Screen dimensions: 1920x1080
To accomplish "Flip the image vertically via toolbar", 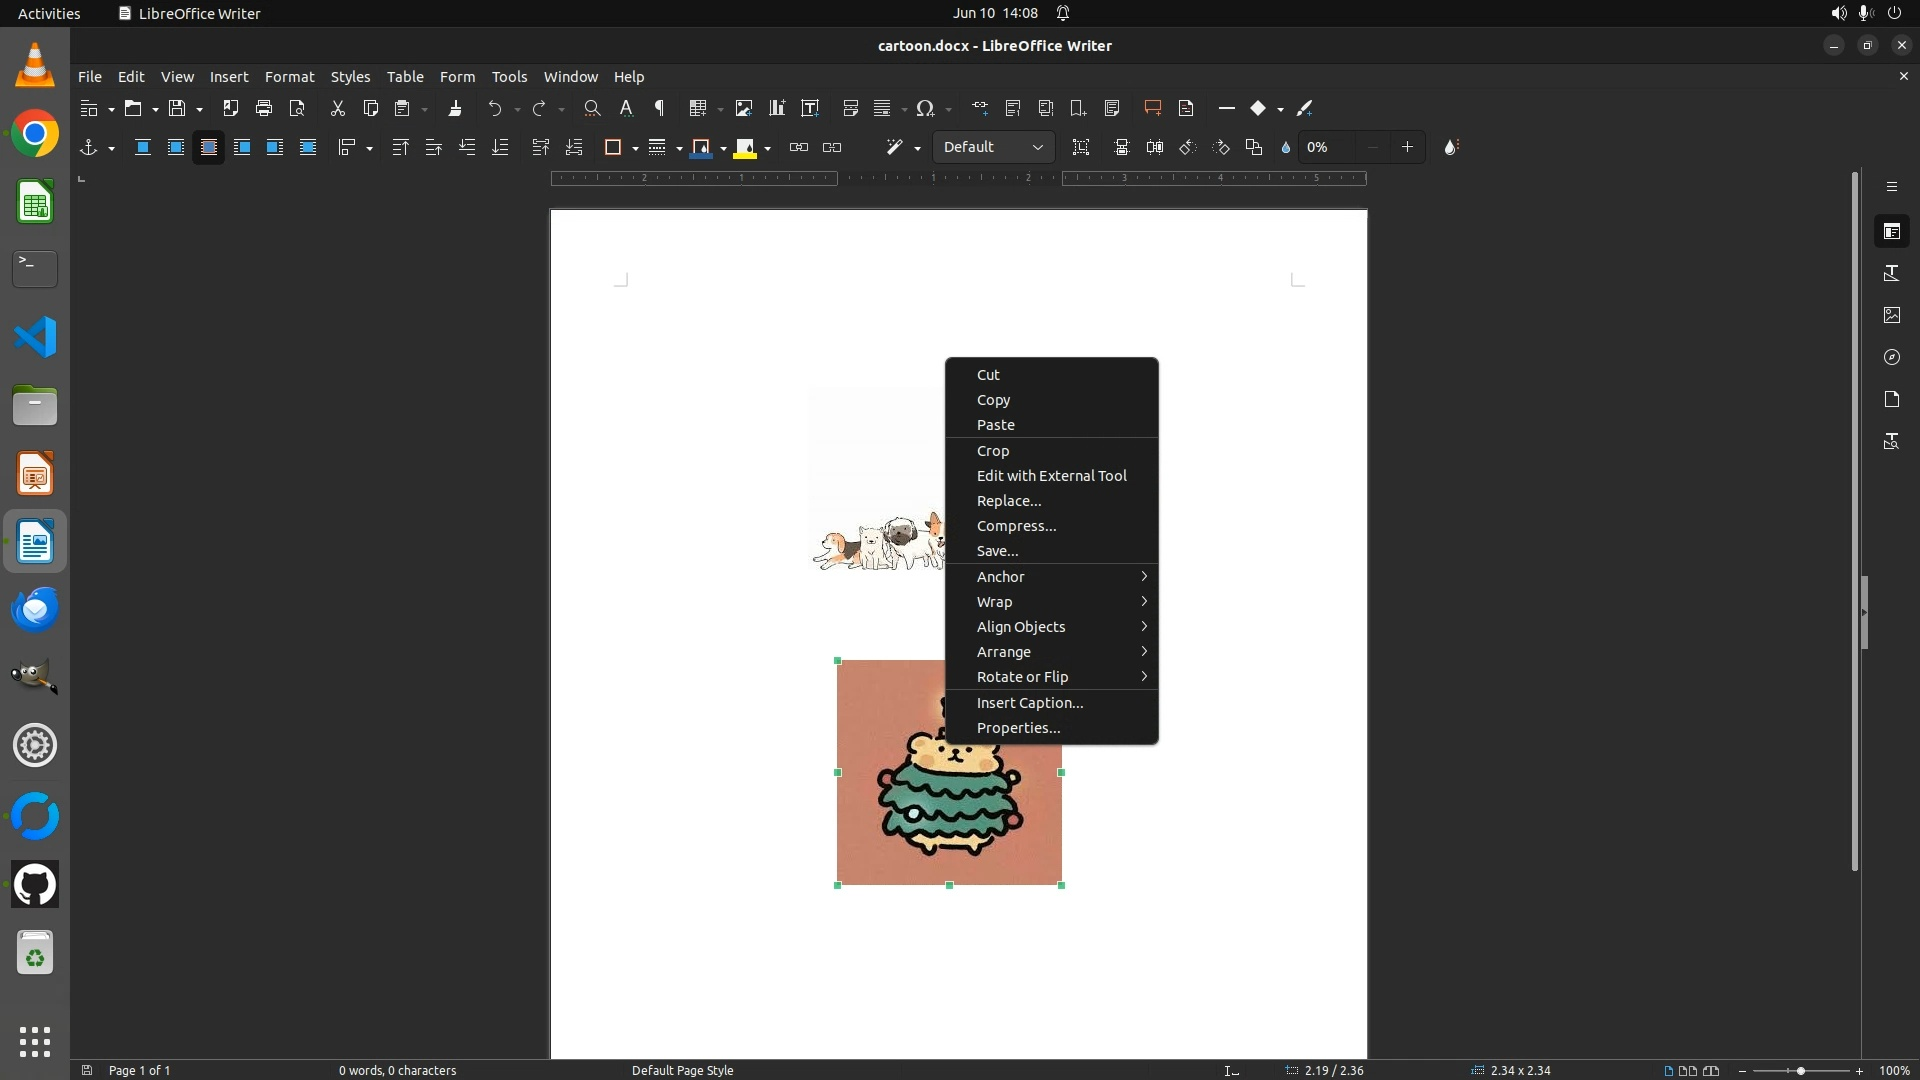I will click(1122, 147).
